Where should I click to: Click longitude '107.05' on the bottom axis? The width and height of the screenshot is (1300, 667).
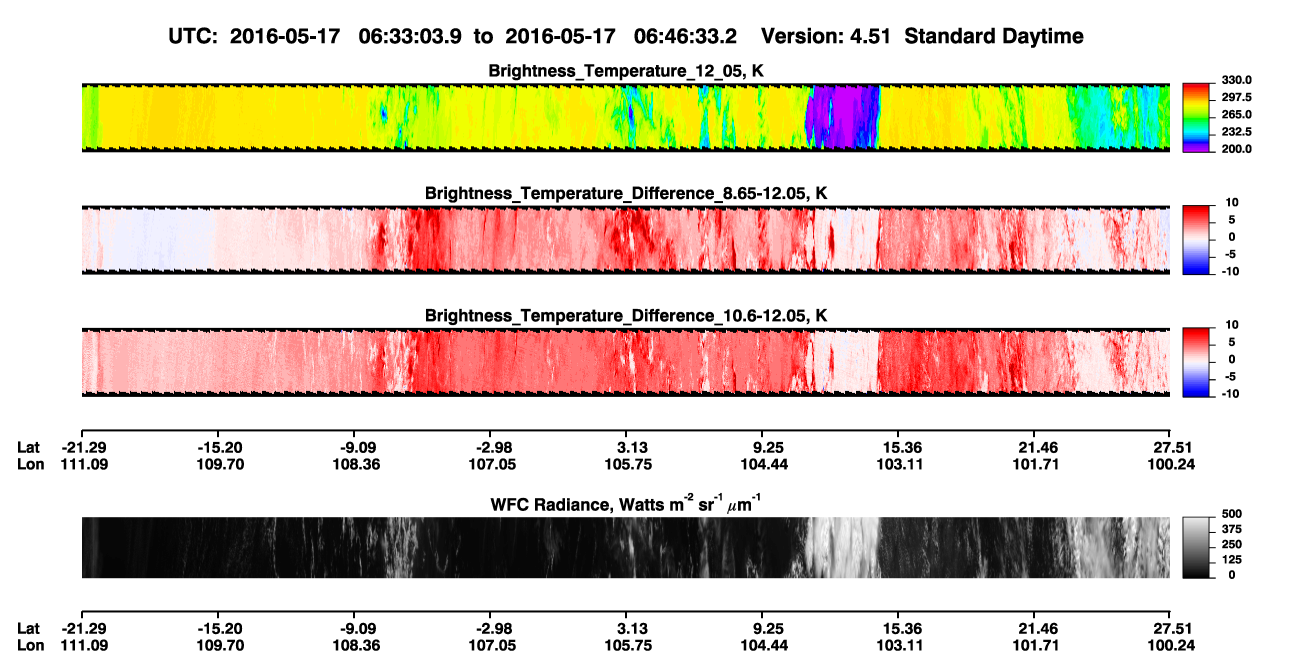tap(494, 646)
